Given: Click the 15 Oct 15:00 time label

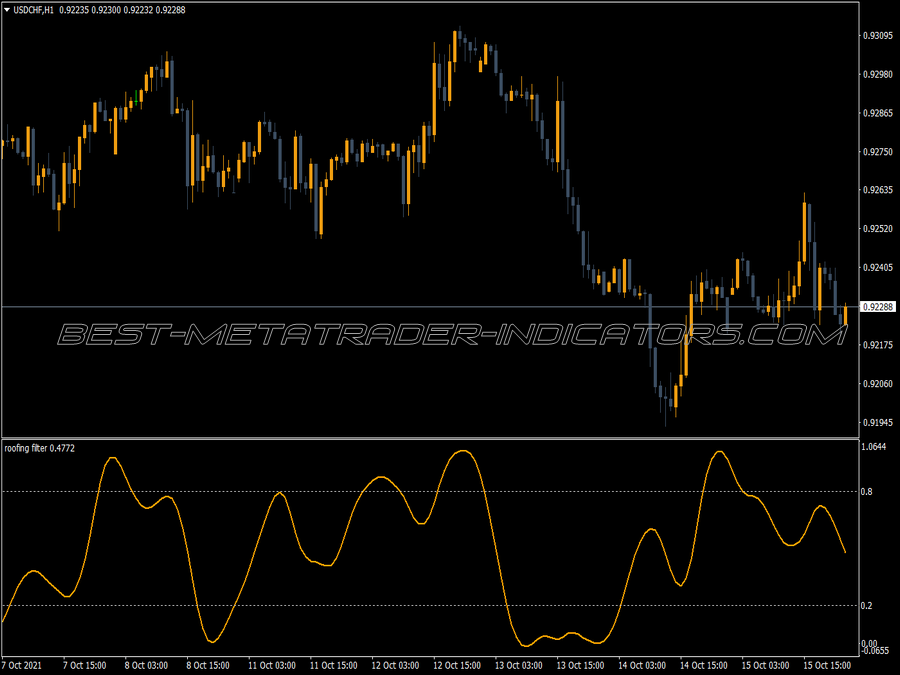Looking at the screenshot, I should (x=827, y=665).
